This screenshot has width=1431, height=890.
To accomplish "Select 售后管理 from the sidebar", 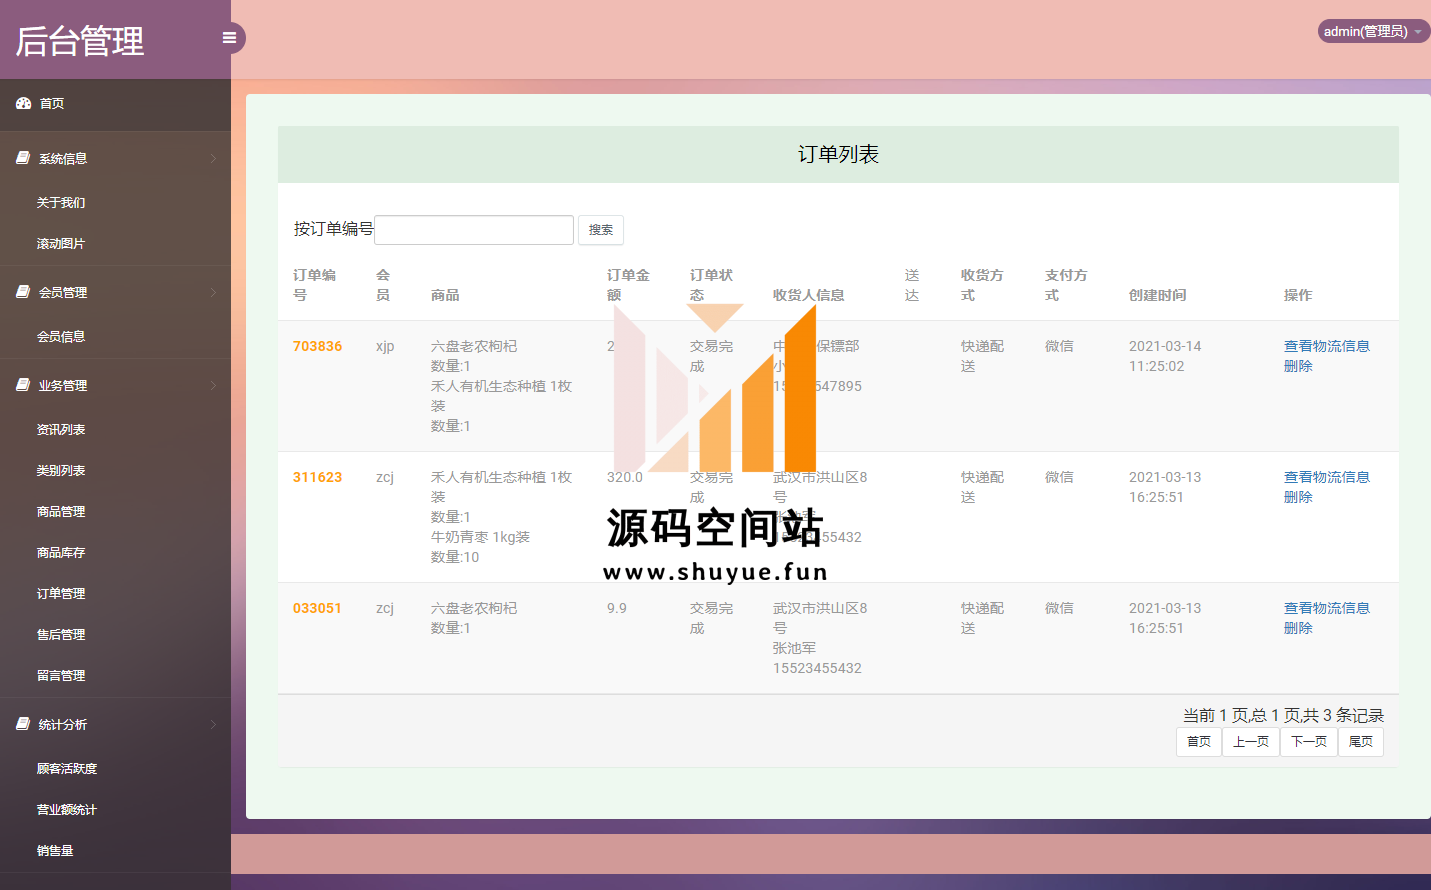I will [x=61, y=634].
